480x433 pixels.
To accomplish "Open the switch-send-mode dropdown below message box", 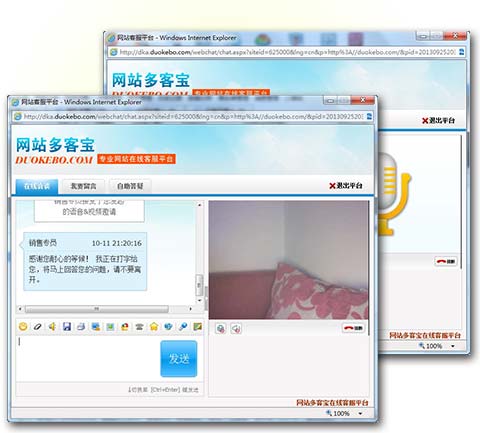I will pyautogui.click(x=138, y=389).
